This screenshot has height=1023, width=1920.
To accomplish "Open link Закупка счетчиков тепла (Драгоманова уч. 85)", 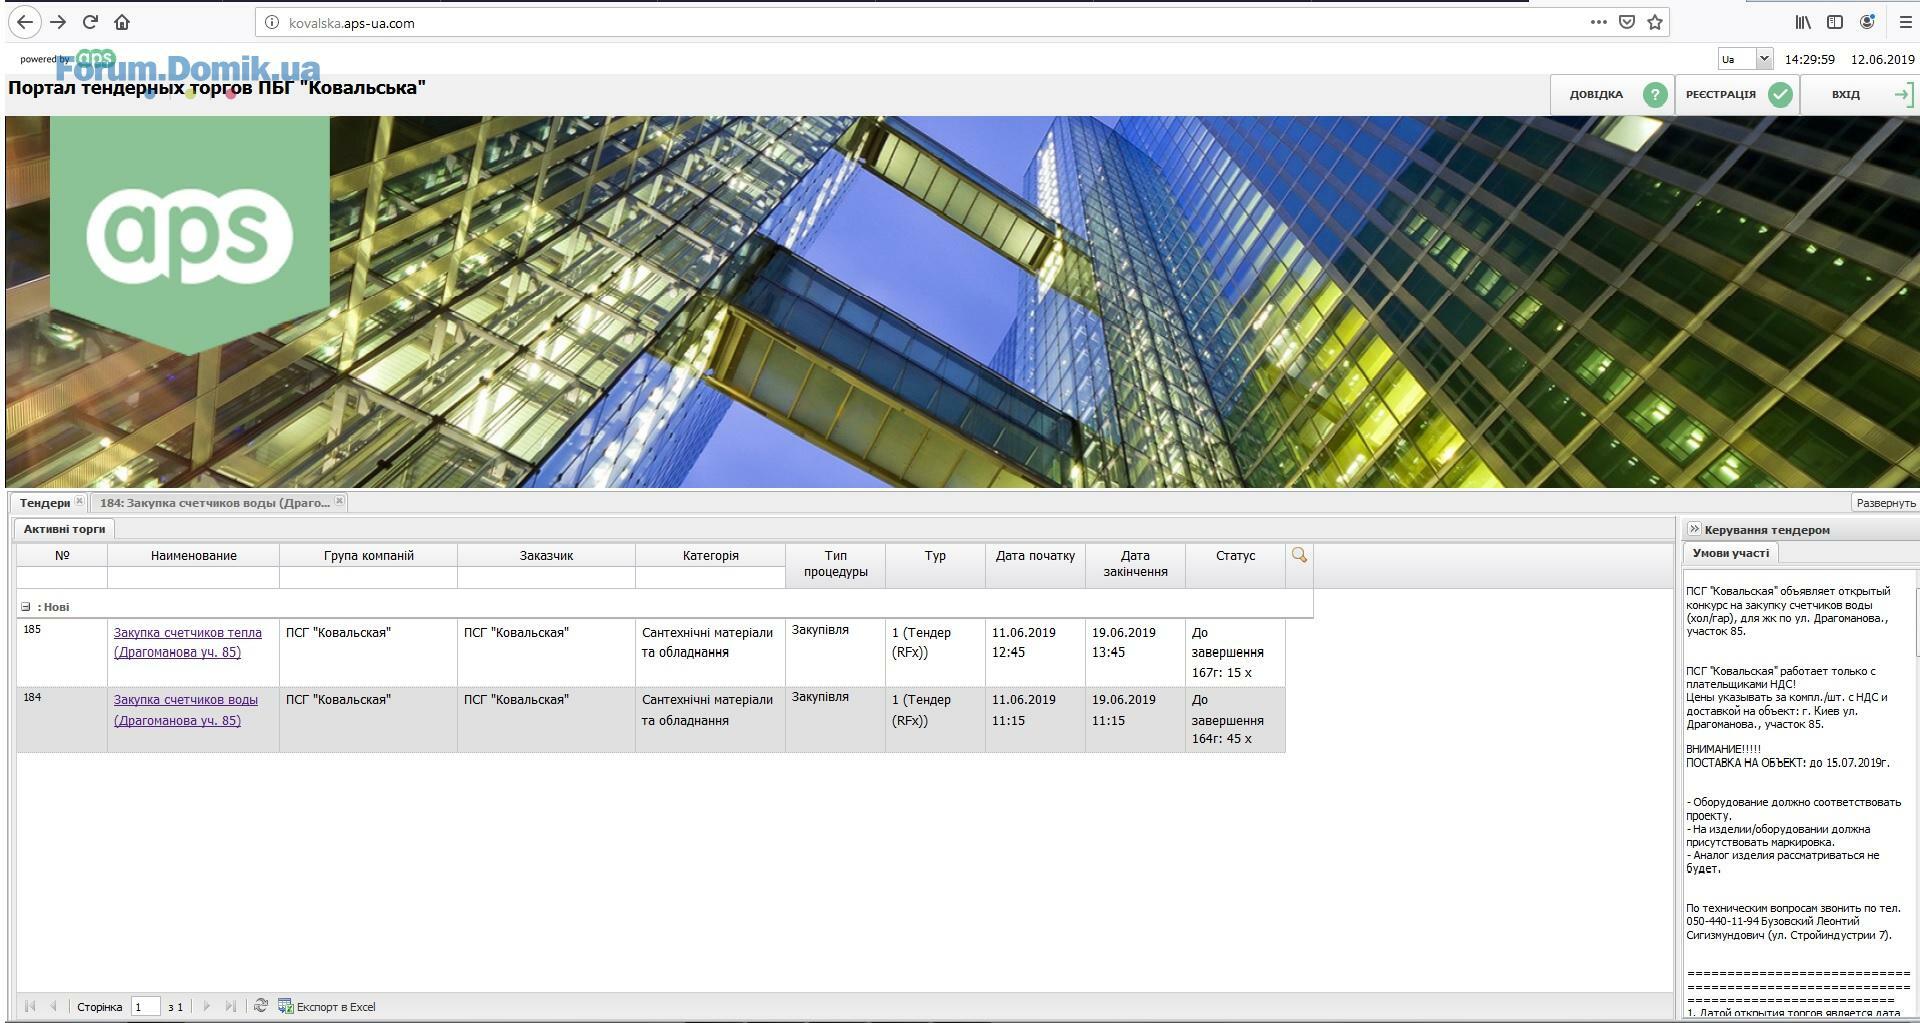I will point(187,643).
